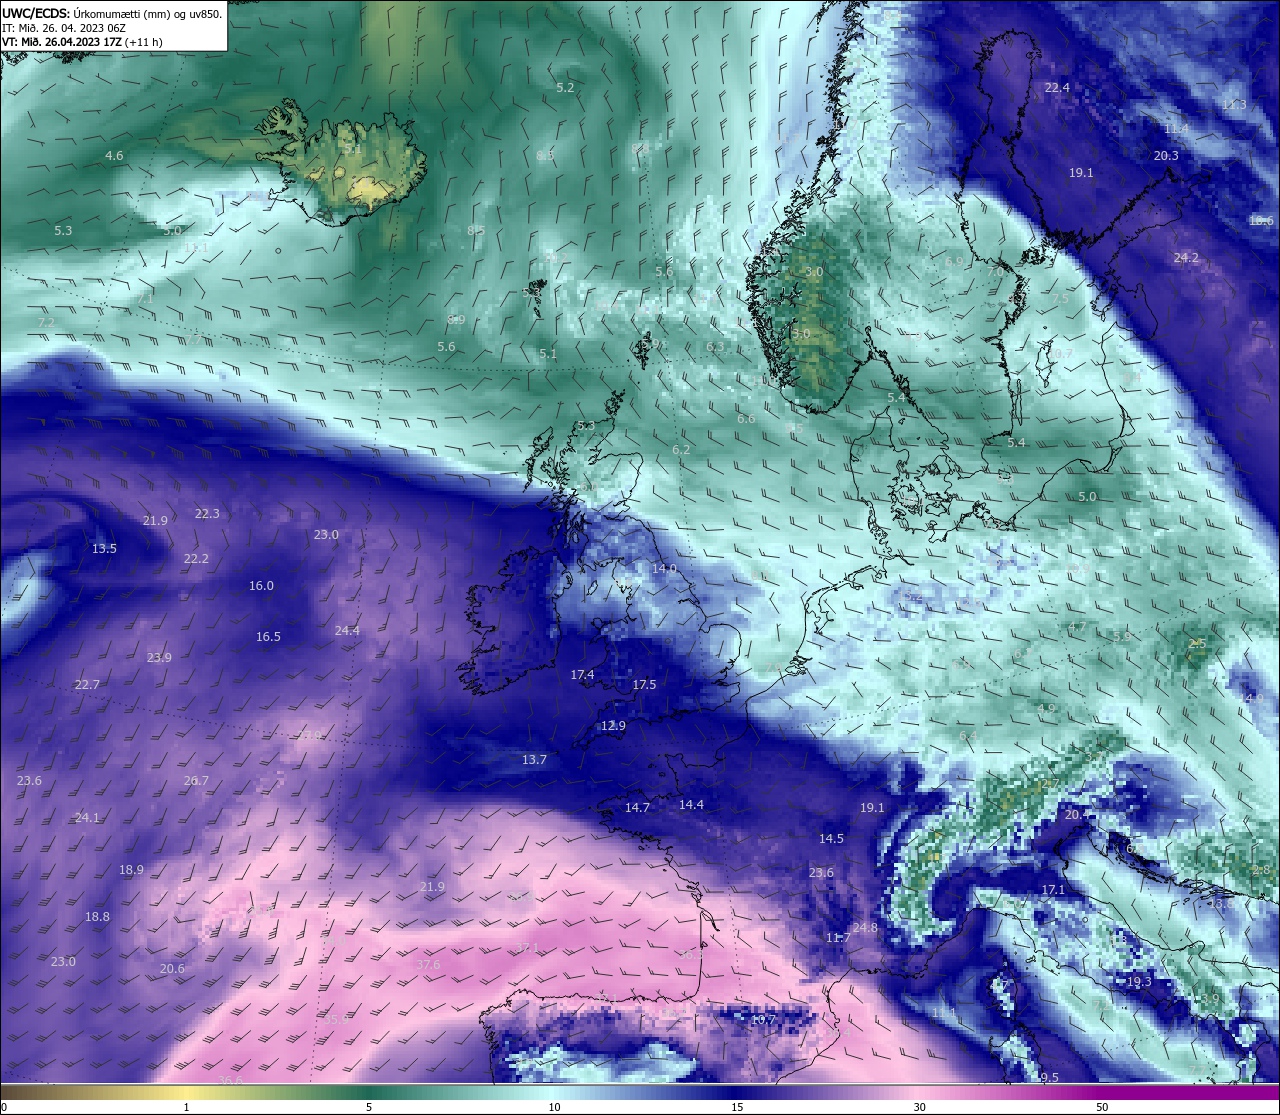Click the 50 label on the color scale
This screenshot has width=1280, height=1115.
(x=1102, y=1107)
